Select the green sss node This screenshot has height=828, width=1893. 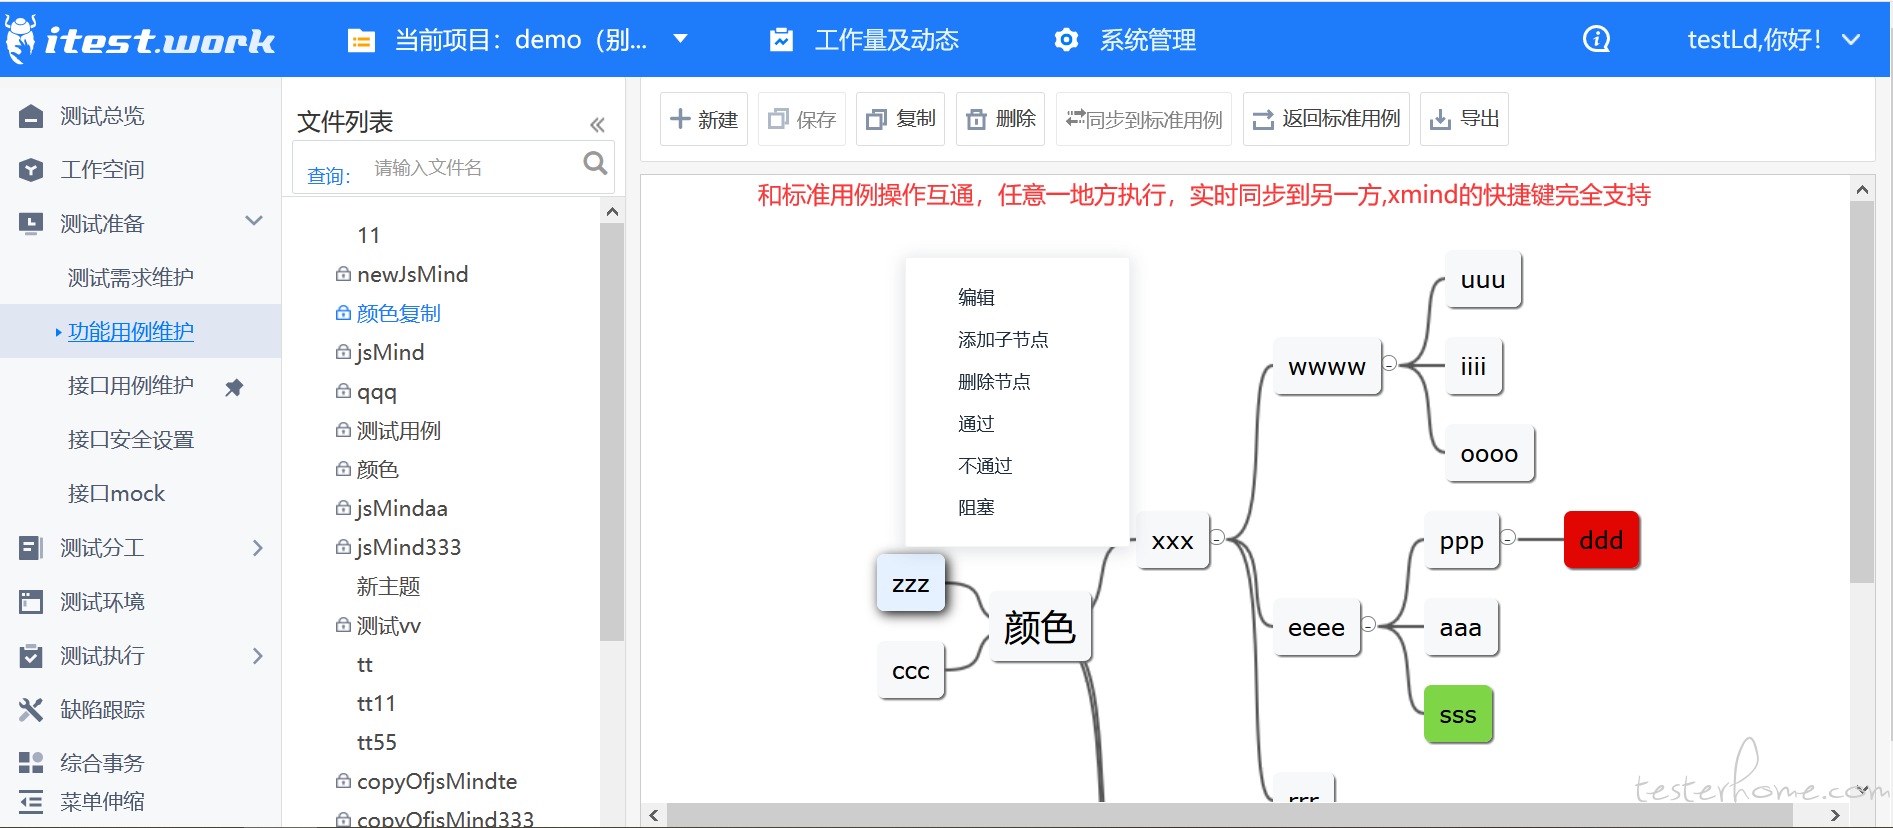[1458, 714]
